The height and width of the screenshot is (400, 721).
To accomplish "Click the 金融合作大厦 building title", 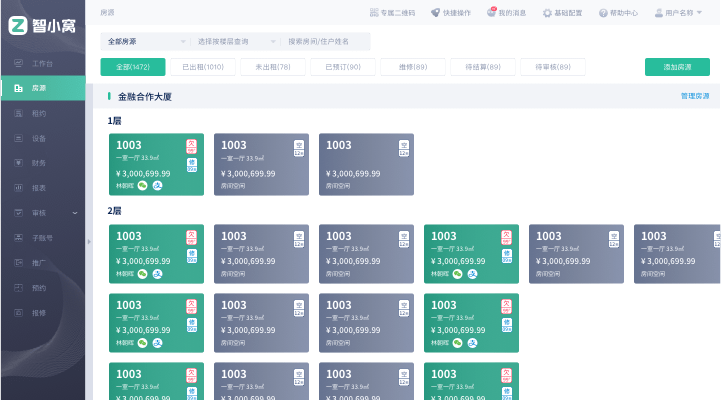I will pos(145,97).
